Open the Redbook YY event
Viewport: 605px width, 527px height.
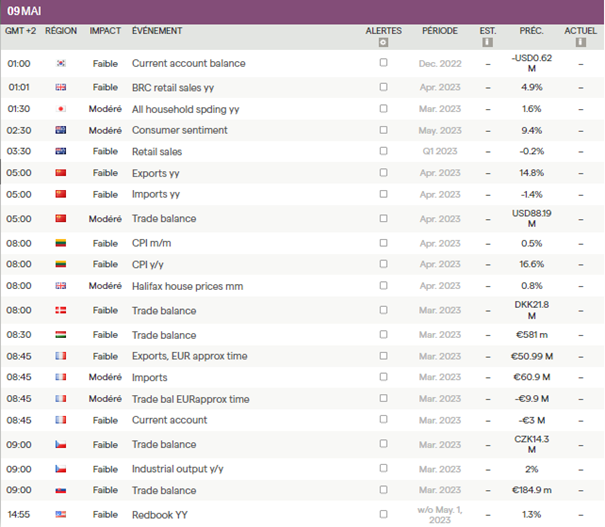click(160, 515)
